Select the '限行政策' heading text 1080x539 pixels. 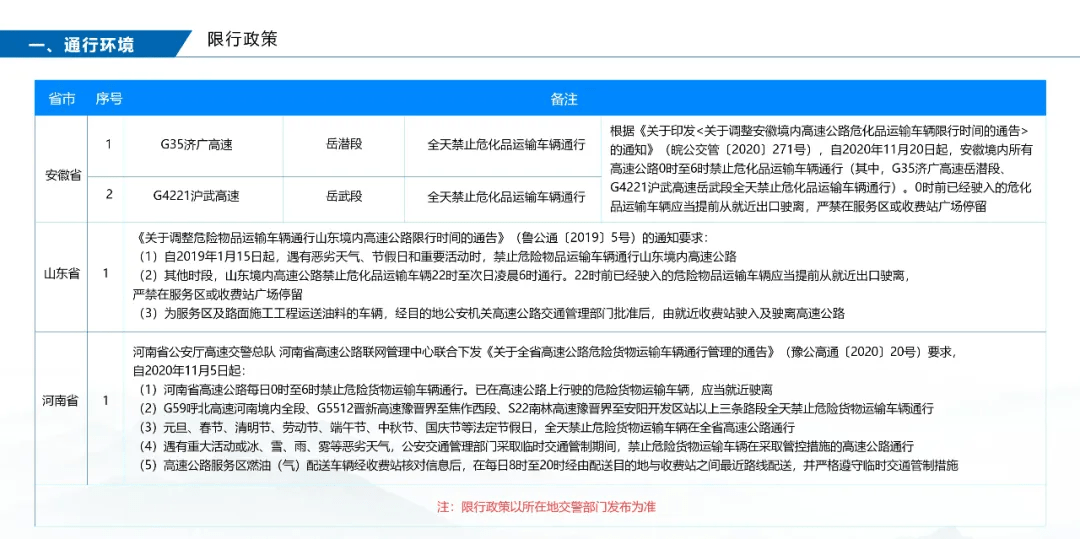pos(242,39)
